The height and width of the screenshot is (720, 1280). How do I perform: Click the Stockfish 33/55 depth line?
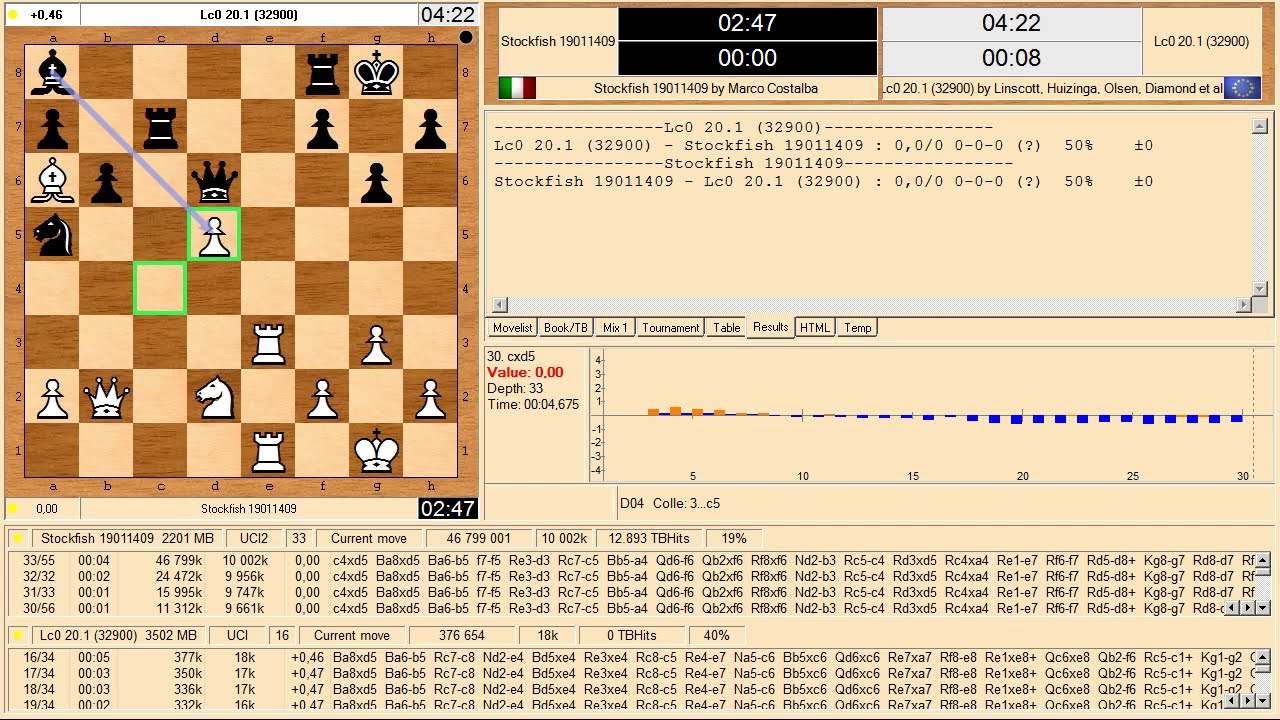630,560
